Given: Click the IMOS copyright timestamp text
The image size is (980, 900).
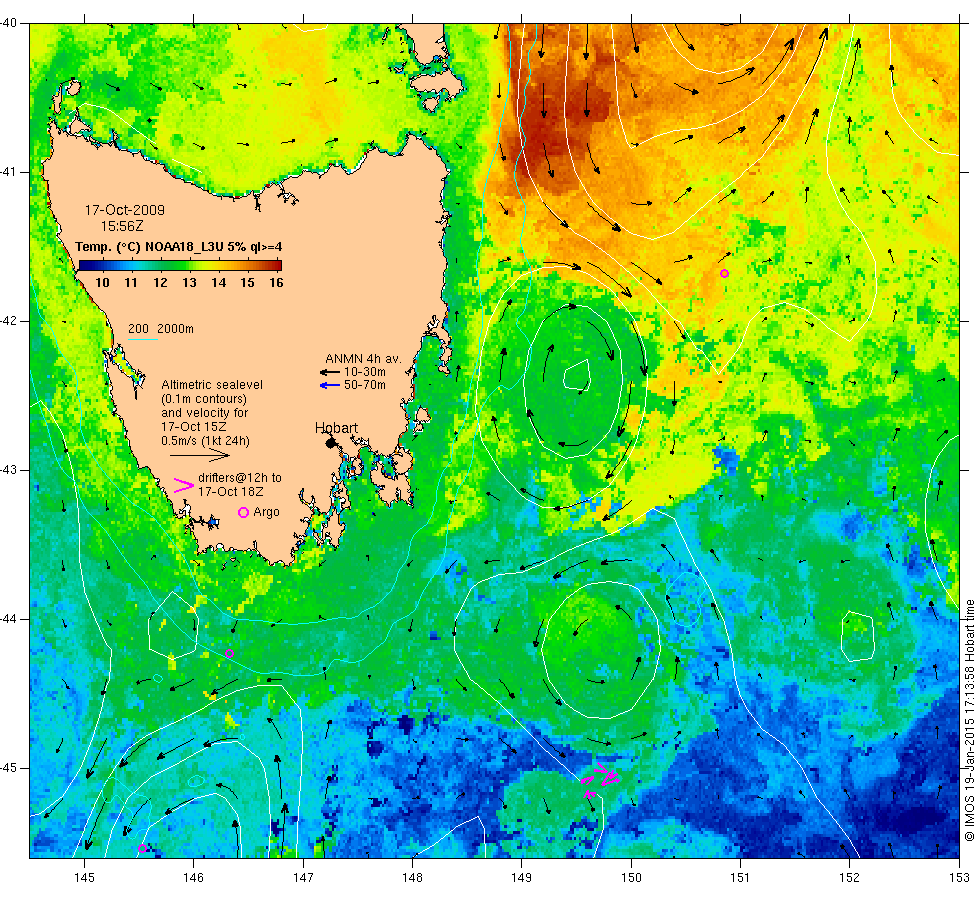Looking at the screenshot, I should (x=969, y=719).
